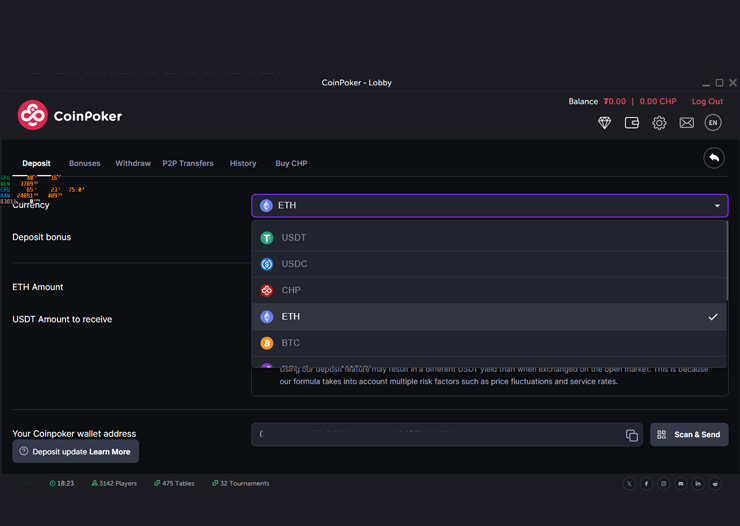
Task: Click the currency list scrollbar
Action: [727, 261]
